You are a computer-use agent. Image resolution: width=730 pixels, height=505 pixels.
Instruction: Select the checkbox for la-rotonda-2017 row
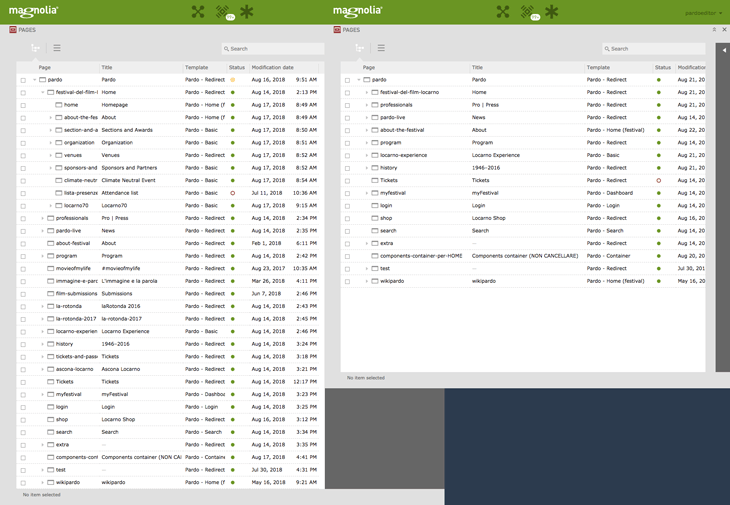(x=23, y=319)
